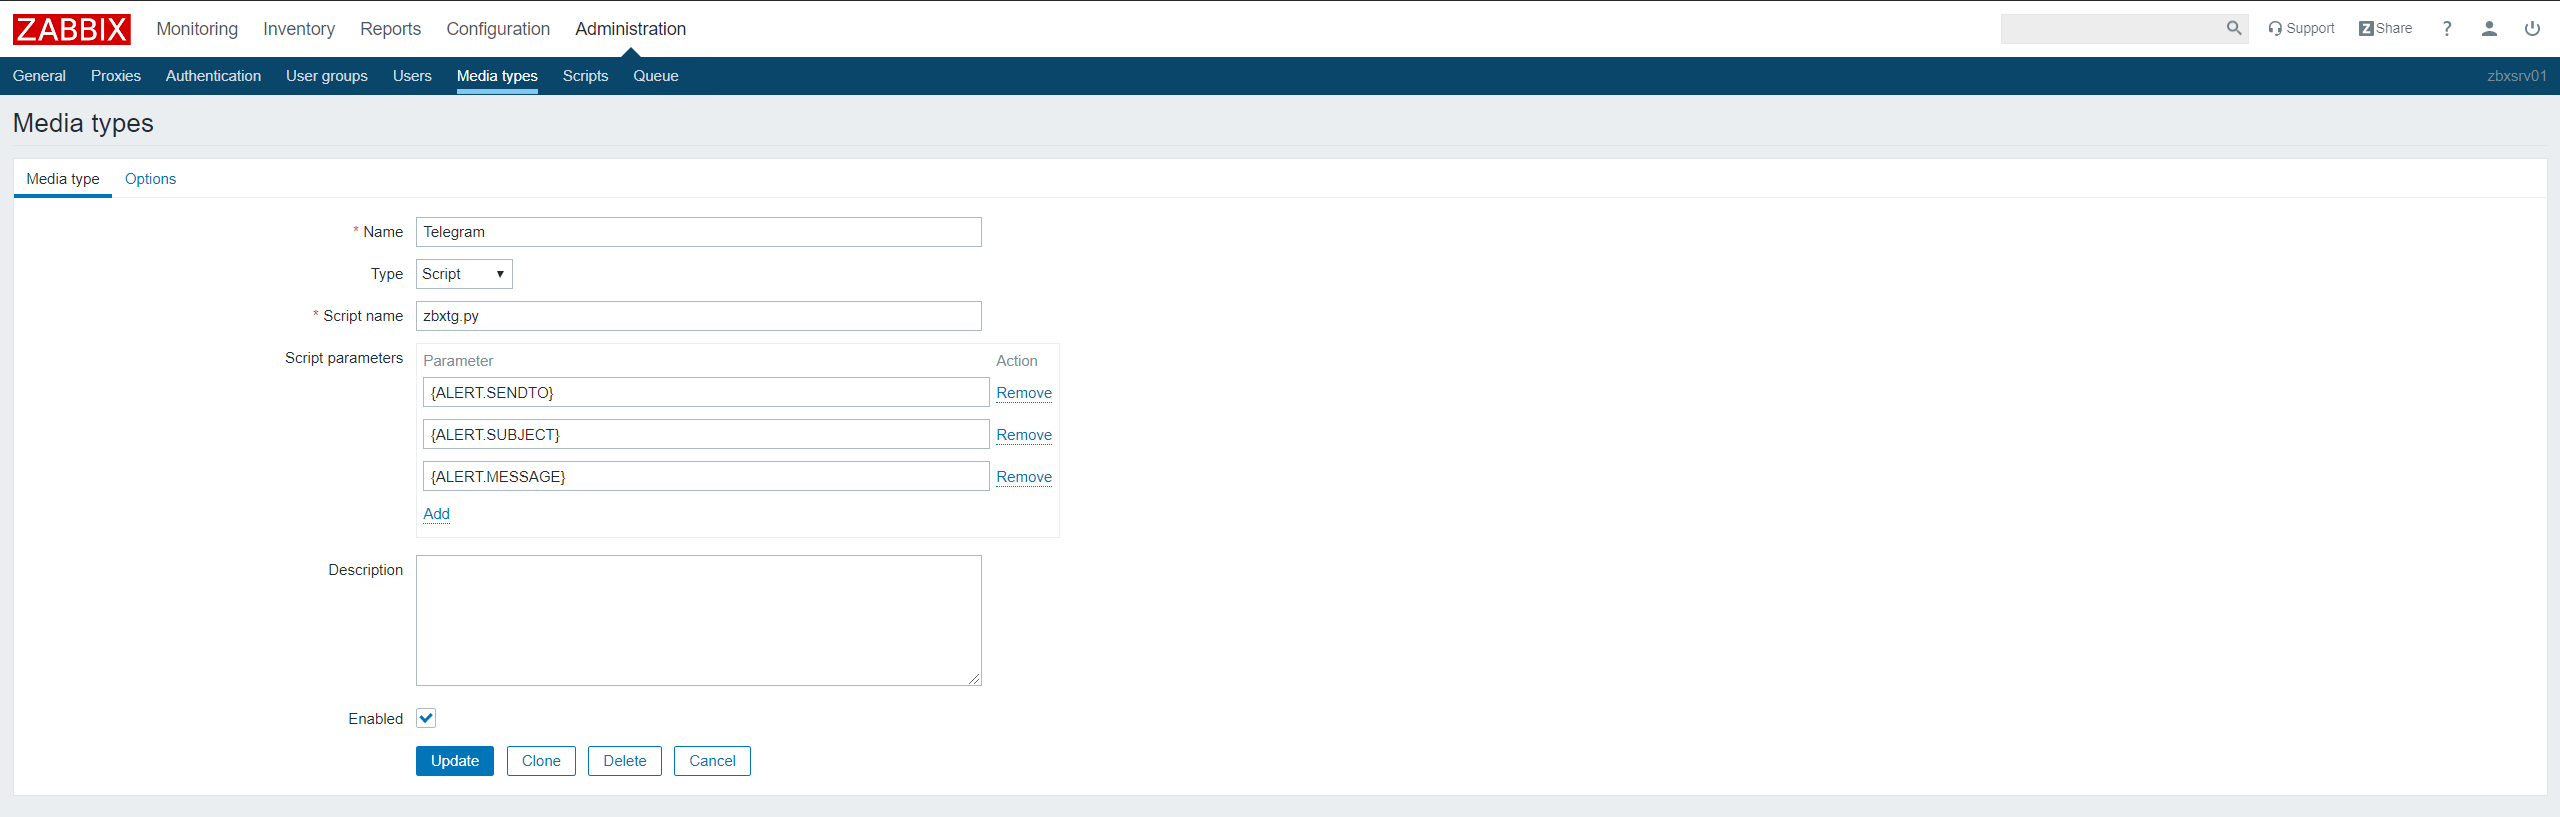
Task: Expand the Type dropdown
Action: (464, 274)
